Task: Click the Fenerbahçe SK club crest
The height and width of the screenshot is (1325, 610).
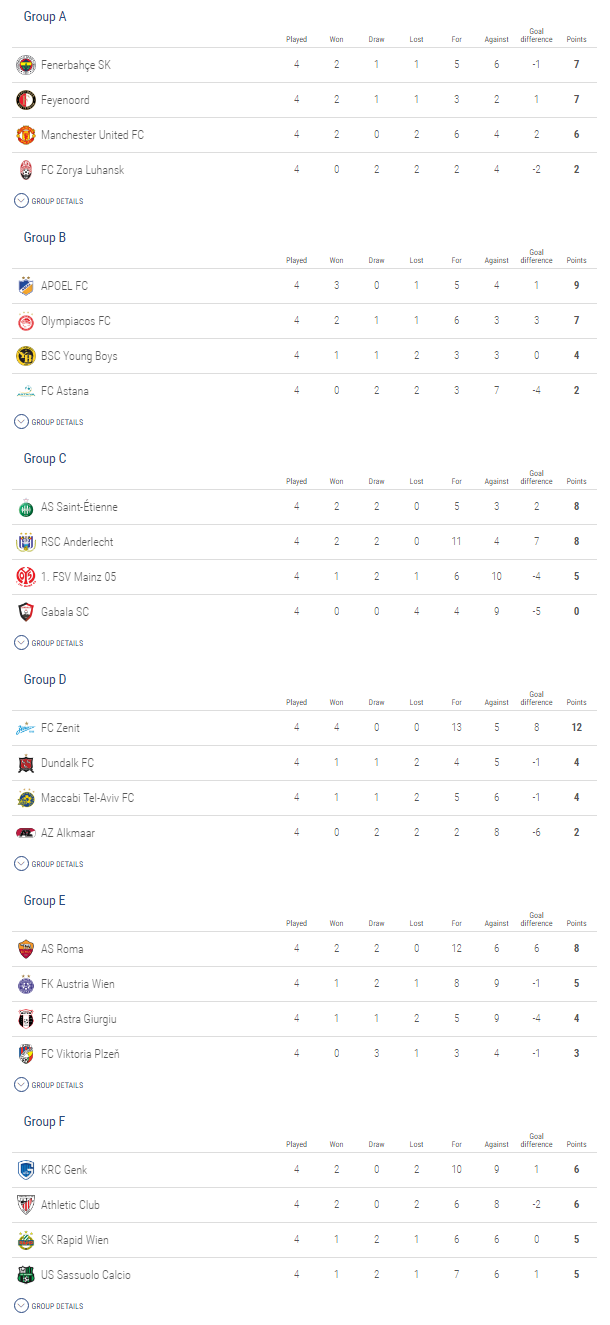Action: point(26,65)
